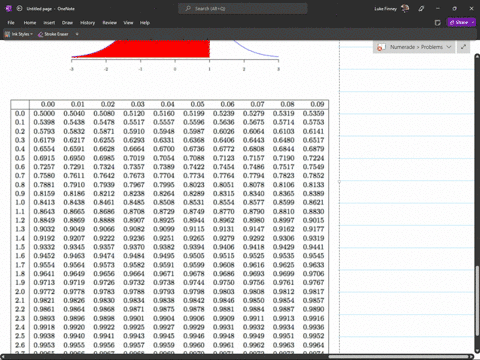
Task: Switch to the Insert ribbon tab
Action: coord(49,23)
